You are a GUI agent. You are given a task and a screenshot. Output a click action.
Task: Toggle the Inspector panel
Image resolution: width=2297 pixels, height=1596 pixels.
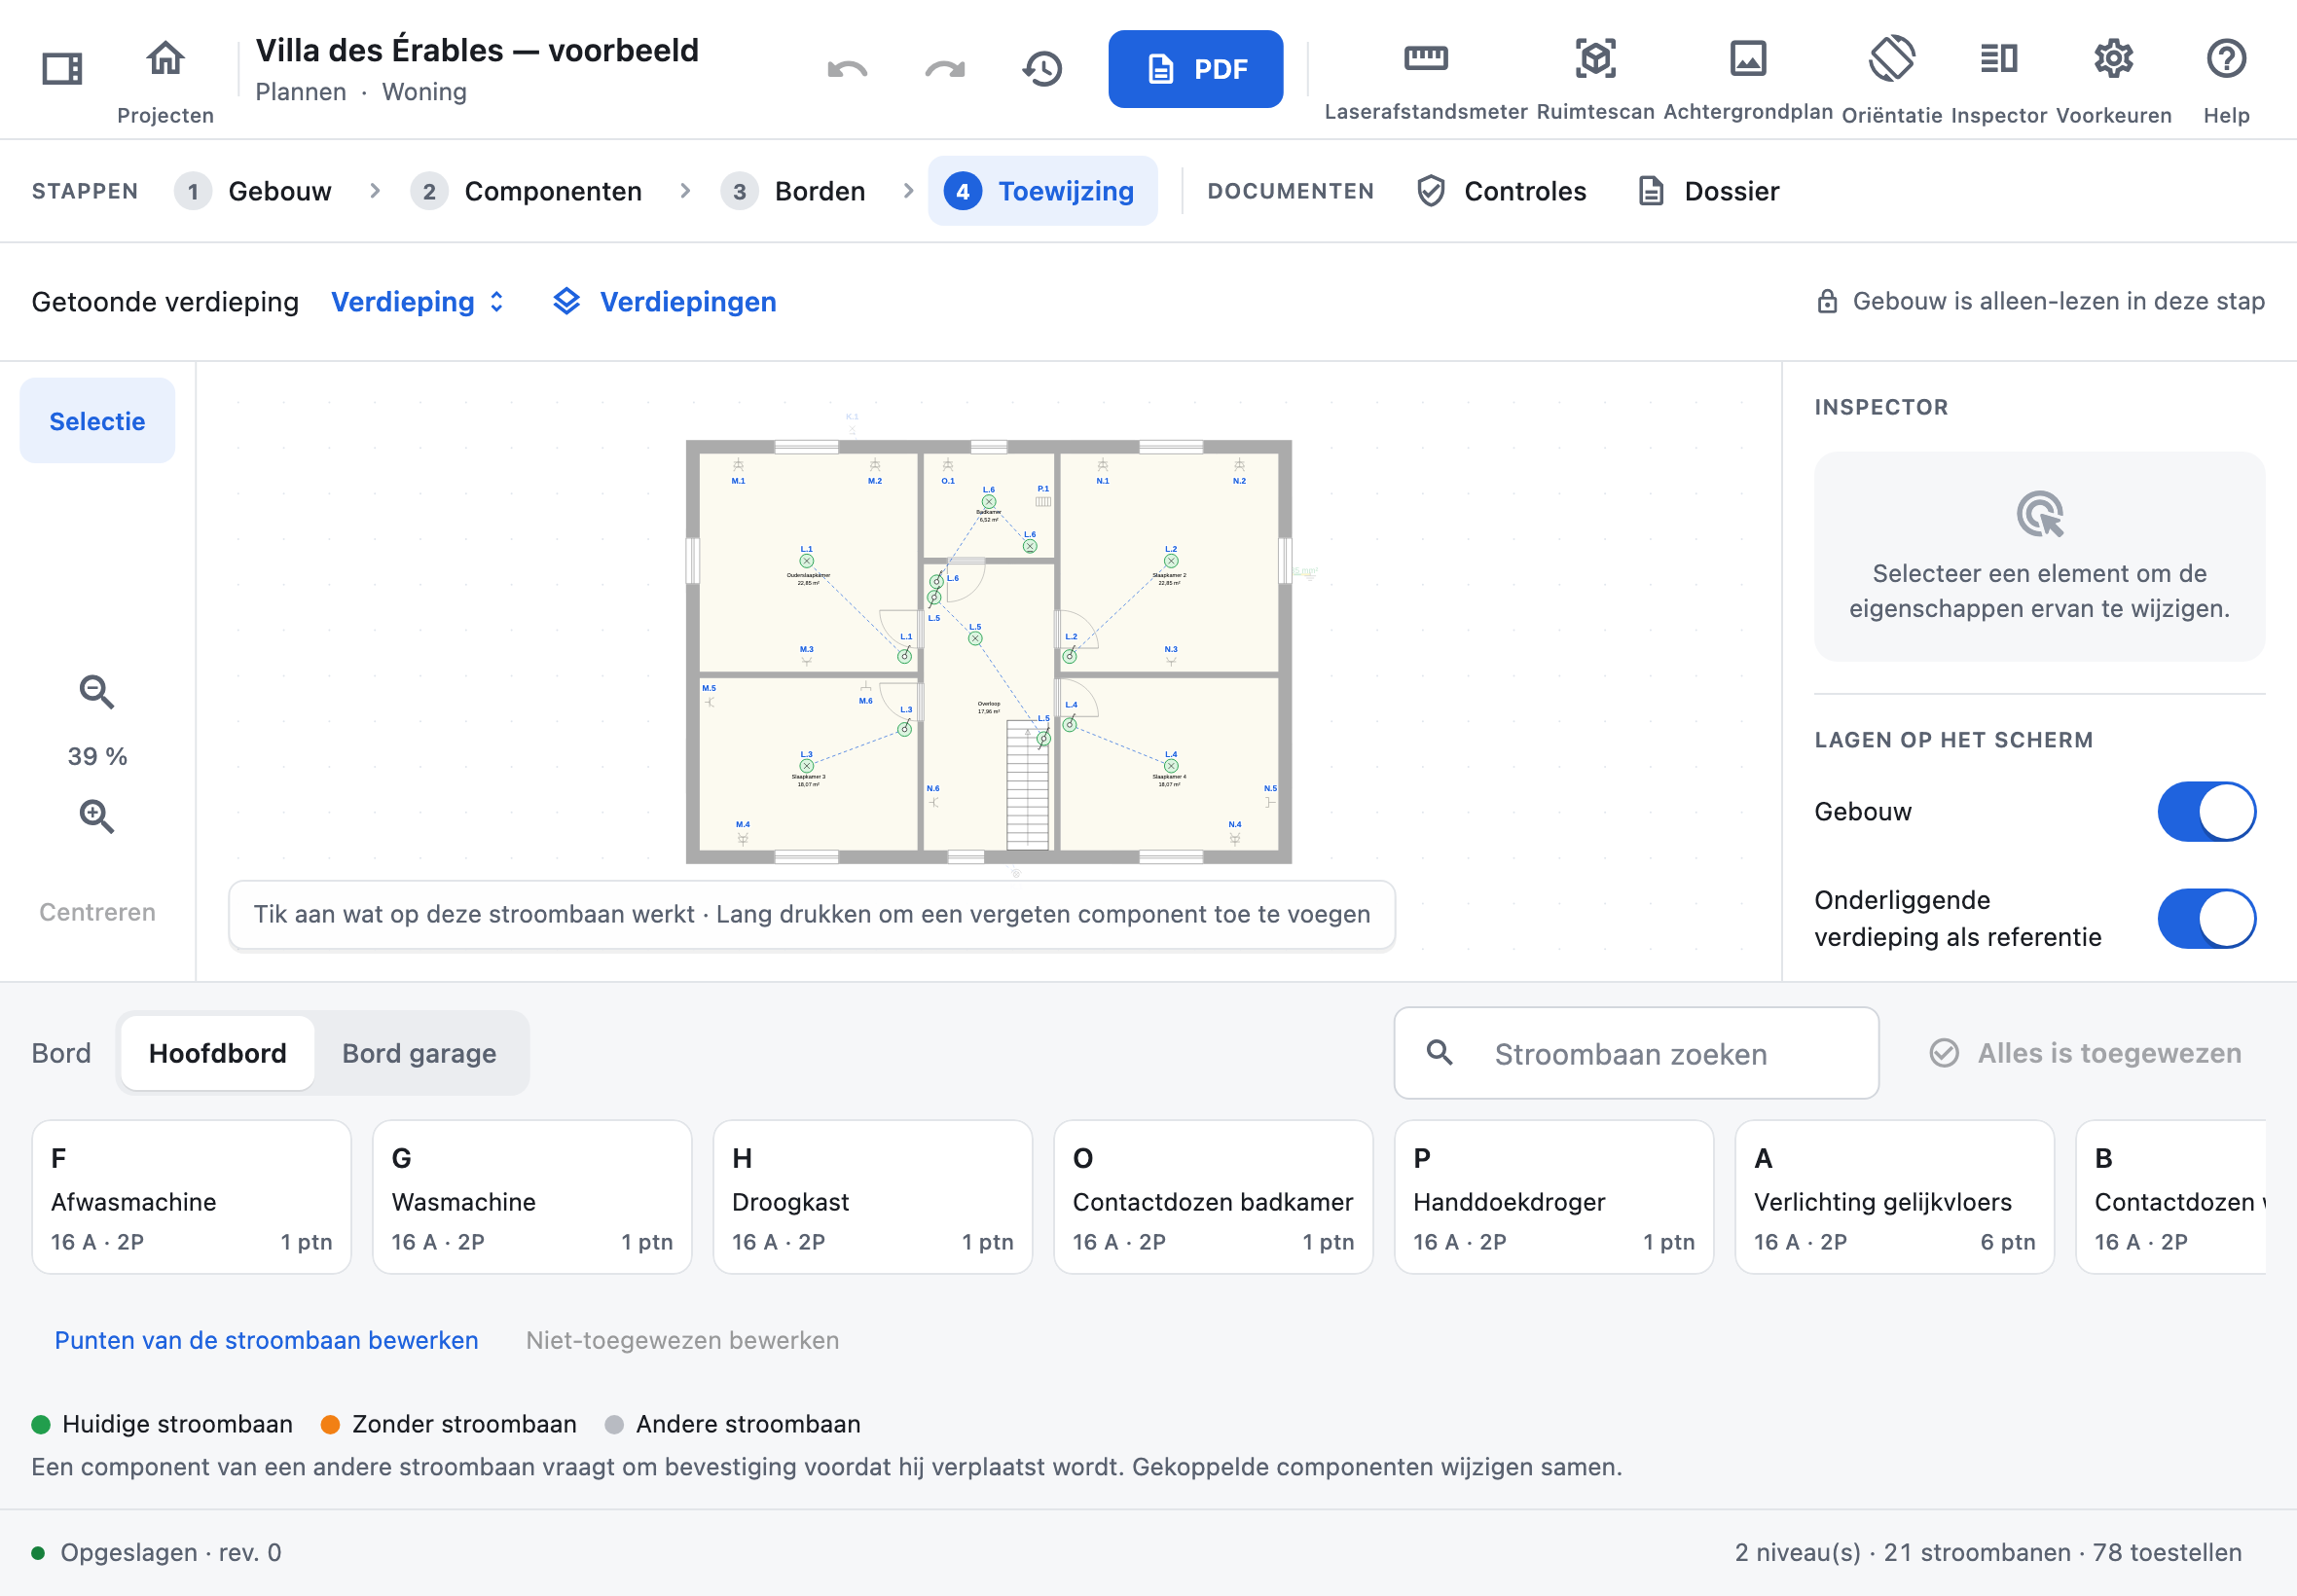pyautogui.click(x=1998, y=78)
